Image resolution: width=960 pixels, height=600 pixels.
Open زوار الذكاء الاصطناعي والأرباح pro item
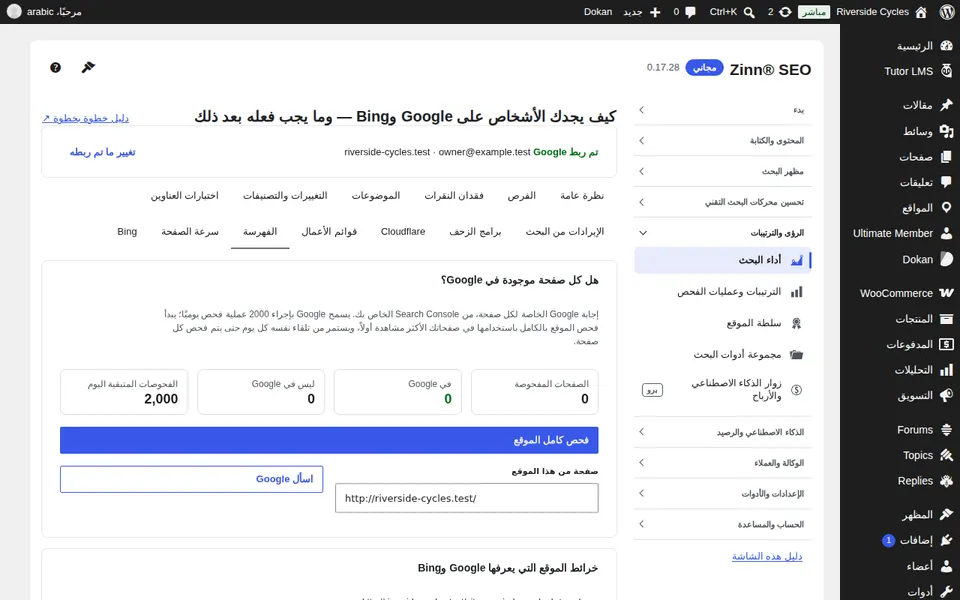(x=723, y=389)
